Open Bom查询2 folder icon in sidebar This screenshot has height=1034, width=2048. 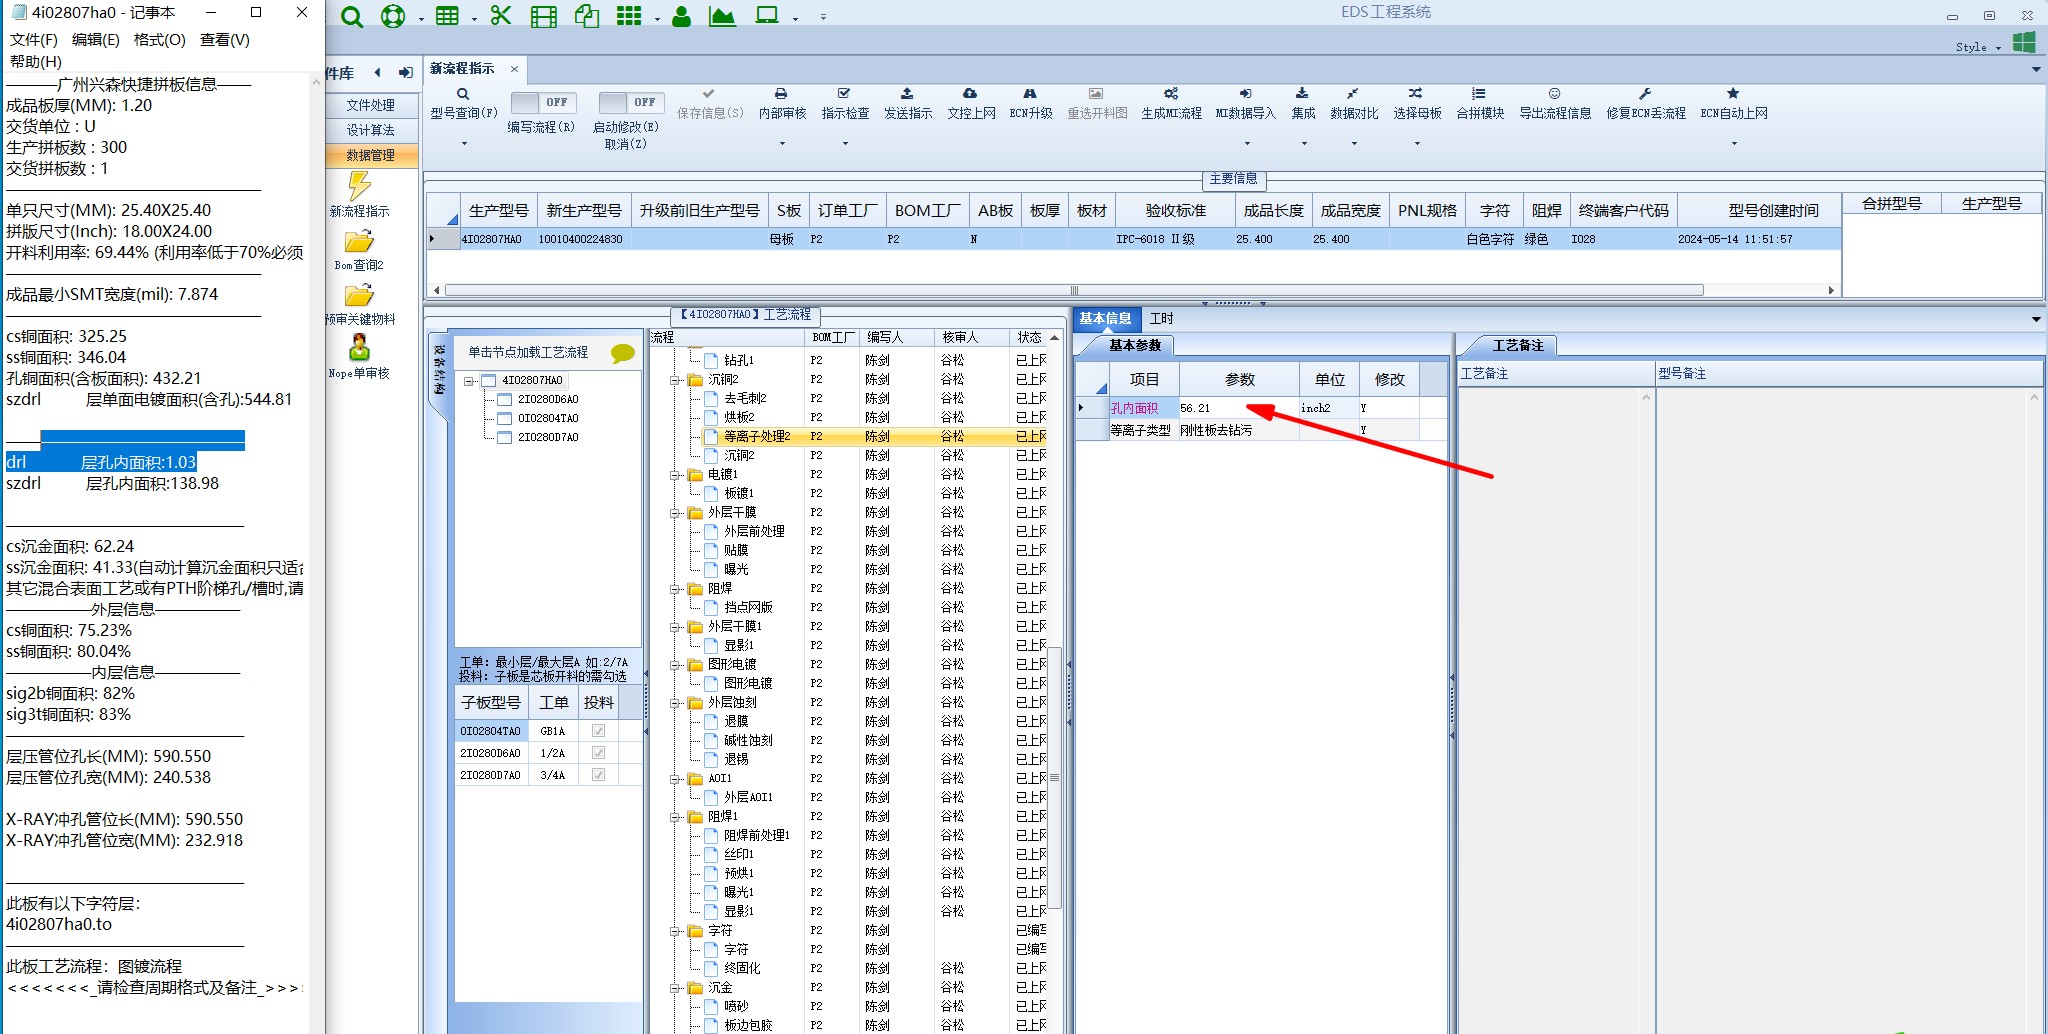click(x=359, y=242)
